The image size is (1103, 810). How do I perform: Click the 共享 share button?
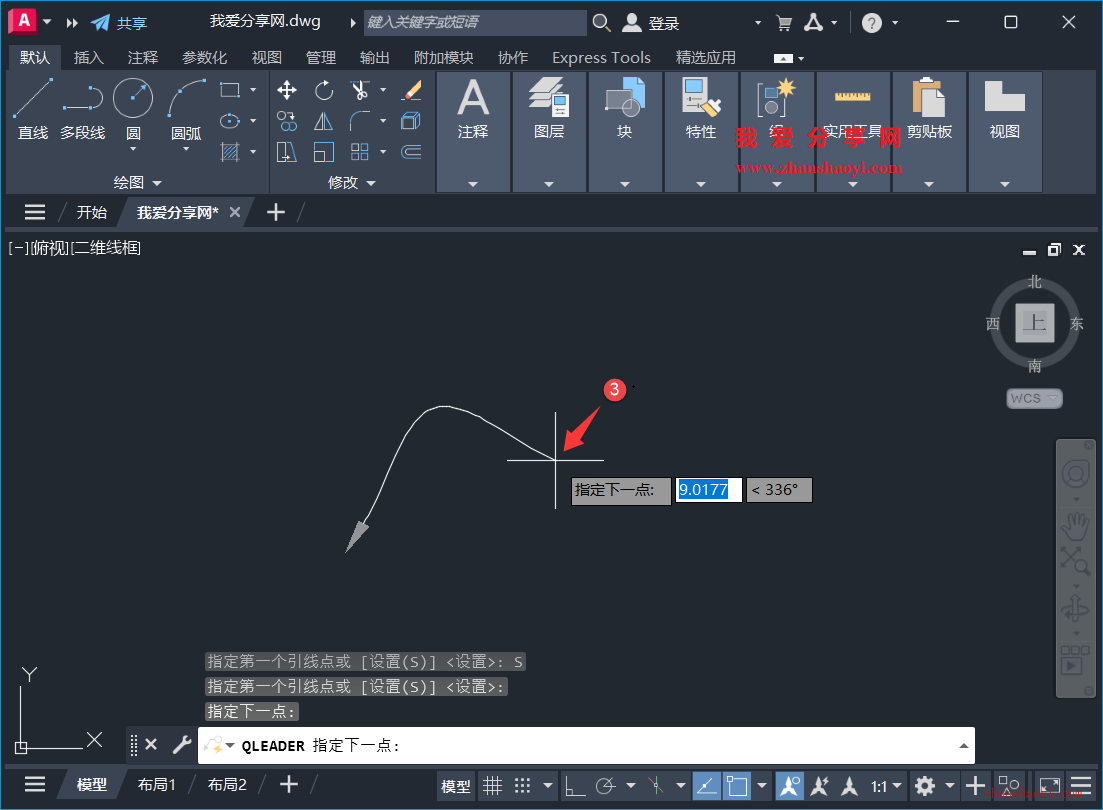coord(120,23)
